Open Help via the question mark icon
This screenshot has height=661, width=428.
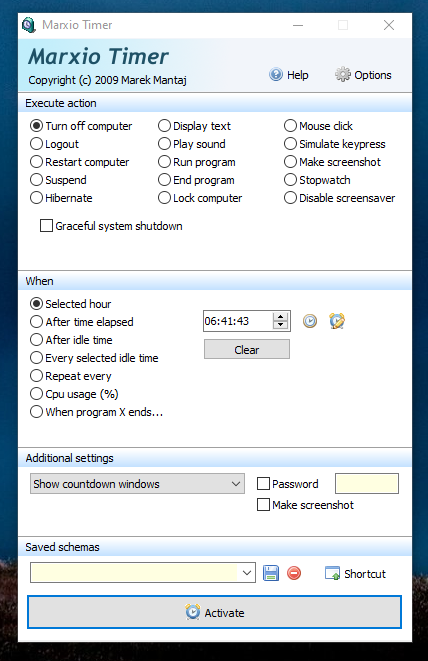pyautogui.click(x=276, y=75)
